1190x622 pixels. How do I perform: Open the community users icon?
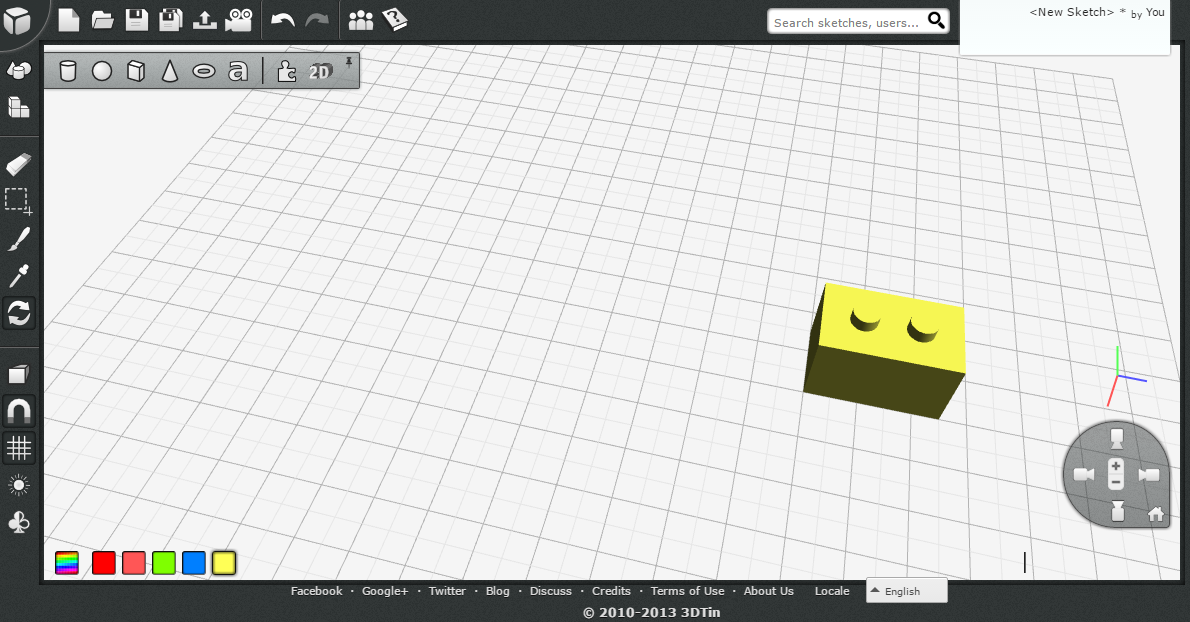tap(360, 20)
